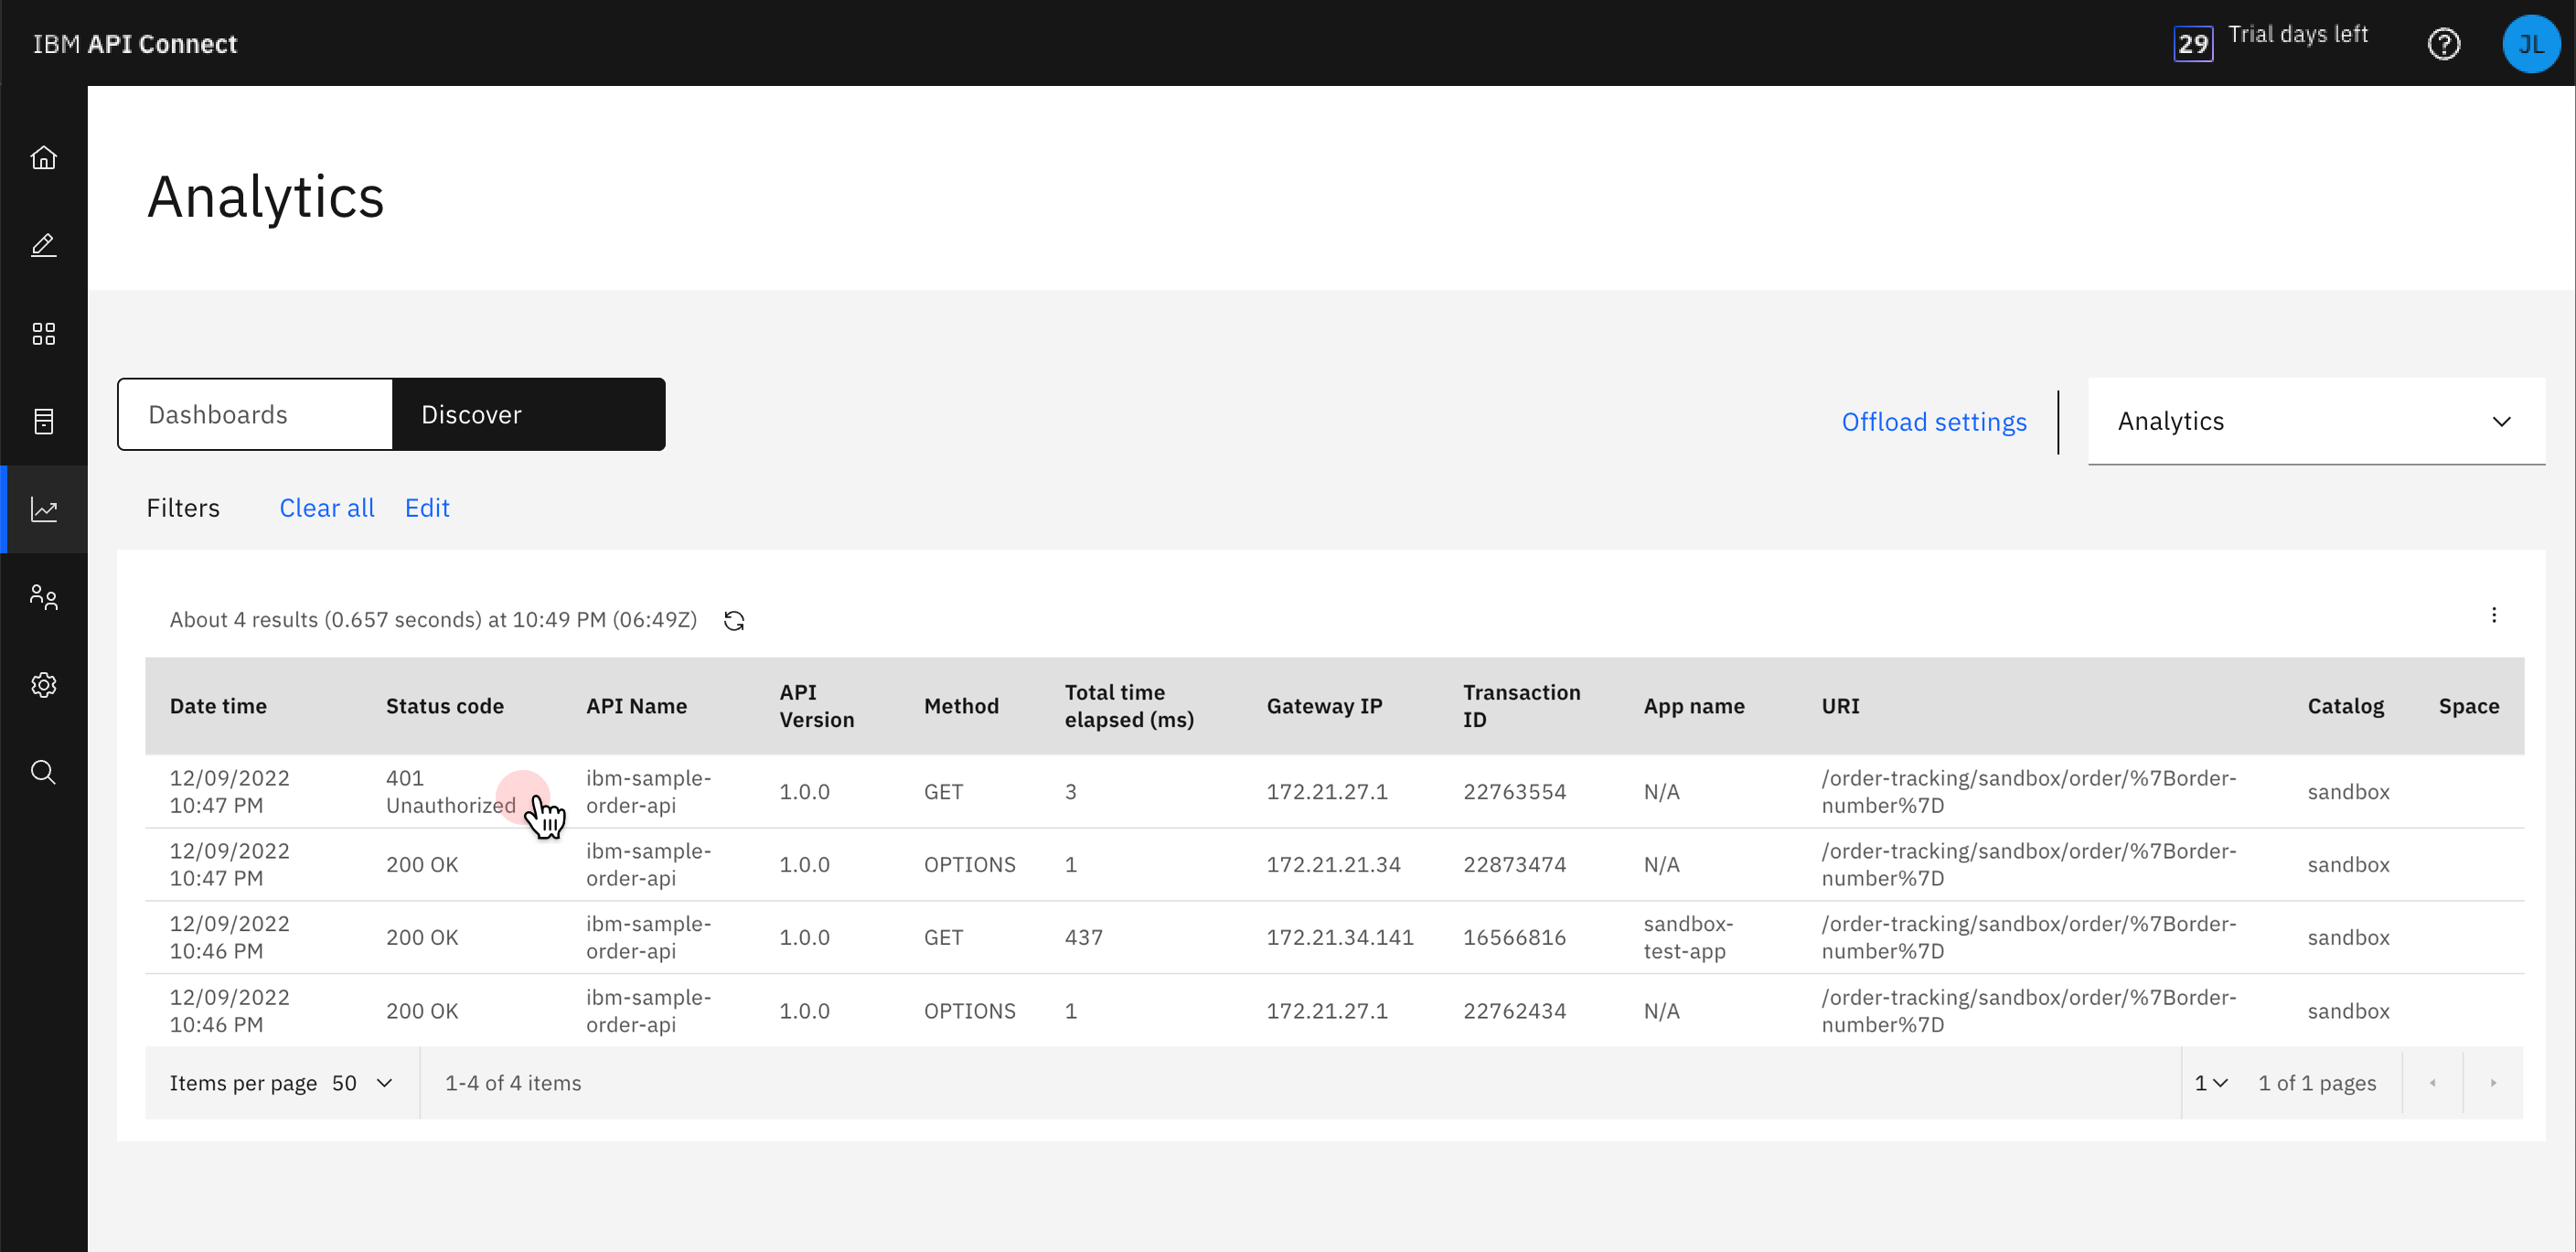Open the Members people icon in sidebar

pos(43,597)
